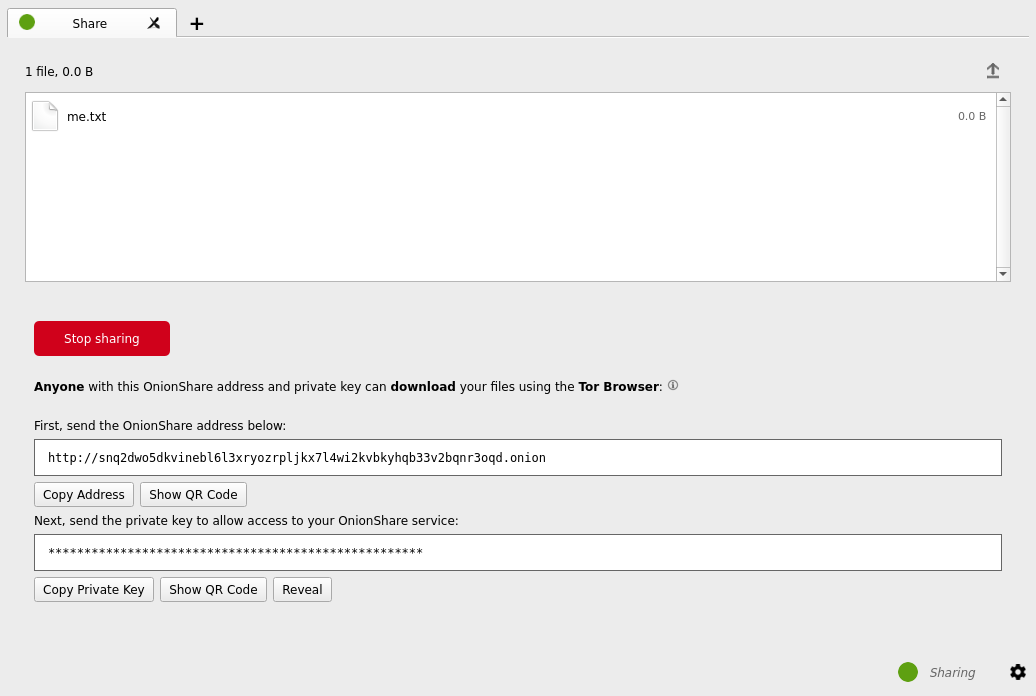The image size is (1036, 696).
Task: Click file list scrollbar up arrow
Action: click(1003, 99)
